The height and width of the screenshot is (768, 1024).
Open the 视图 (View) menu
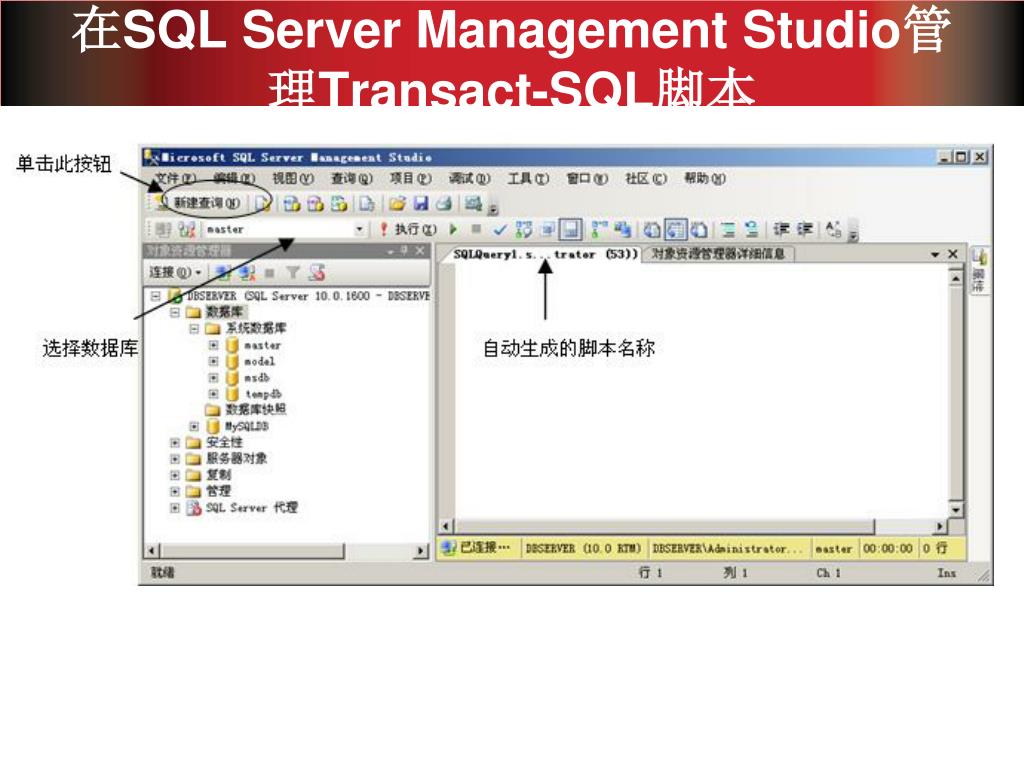pos(293,178)
